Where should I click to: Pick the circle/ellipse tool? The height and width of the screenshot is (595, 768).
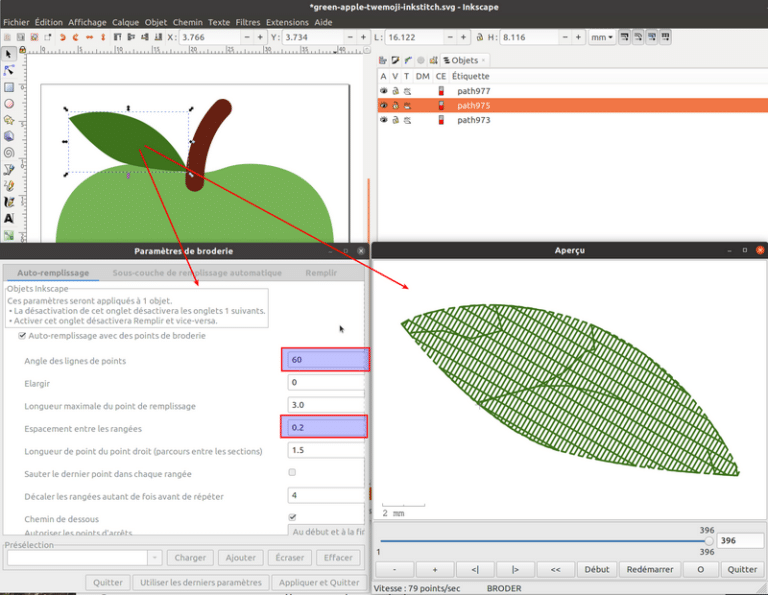click(x=9, y=103)
